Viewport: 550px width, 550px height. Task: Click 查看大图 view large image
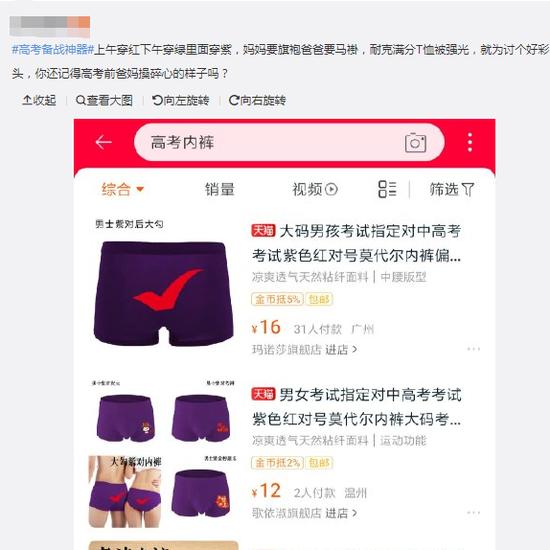pos(104,100)
